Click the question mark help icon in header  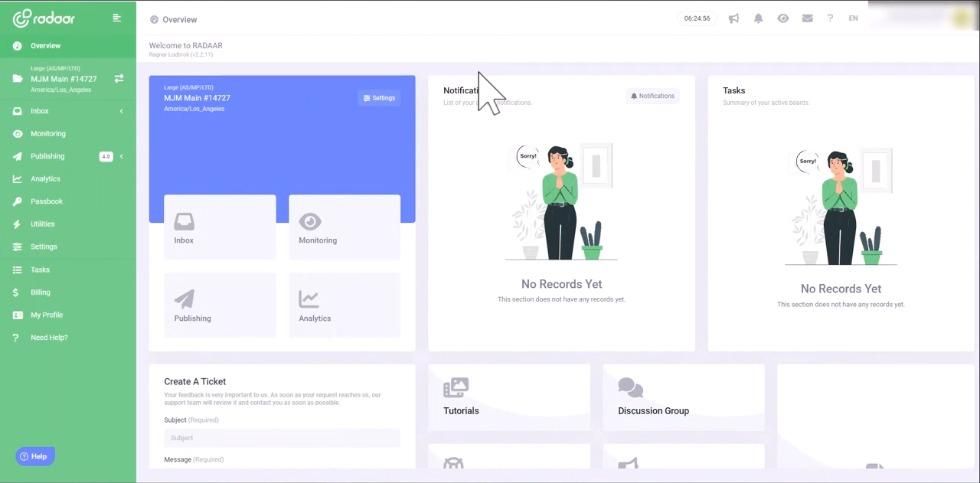[x=830, y=18]
